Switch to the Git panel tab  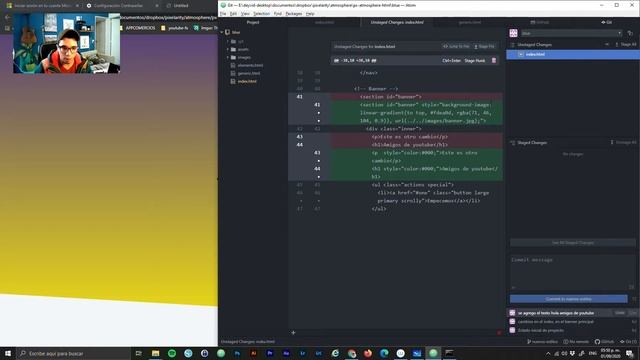click(607, 22)
